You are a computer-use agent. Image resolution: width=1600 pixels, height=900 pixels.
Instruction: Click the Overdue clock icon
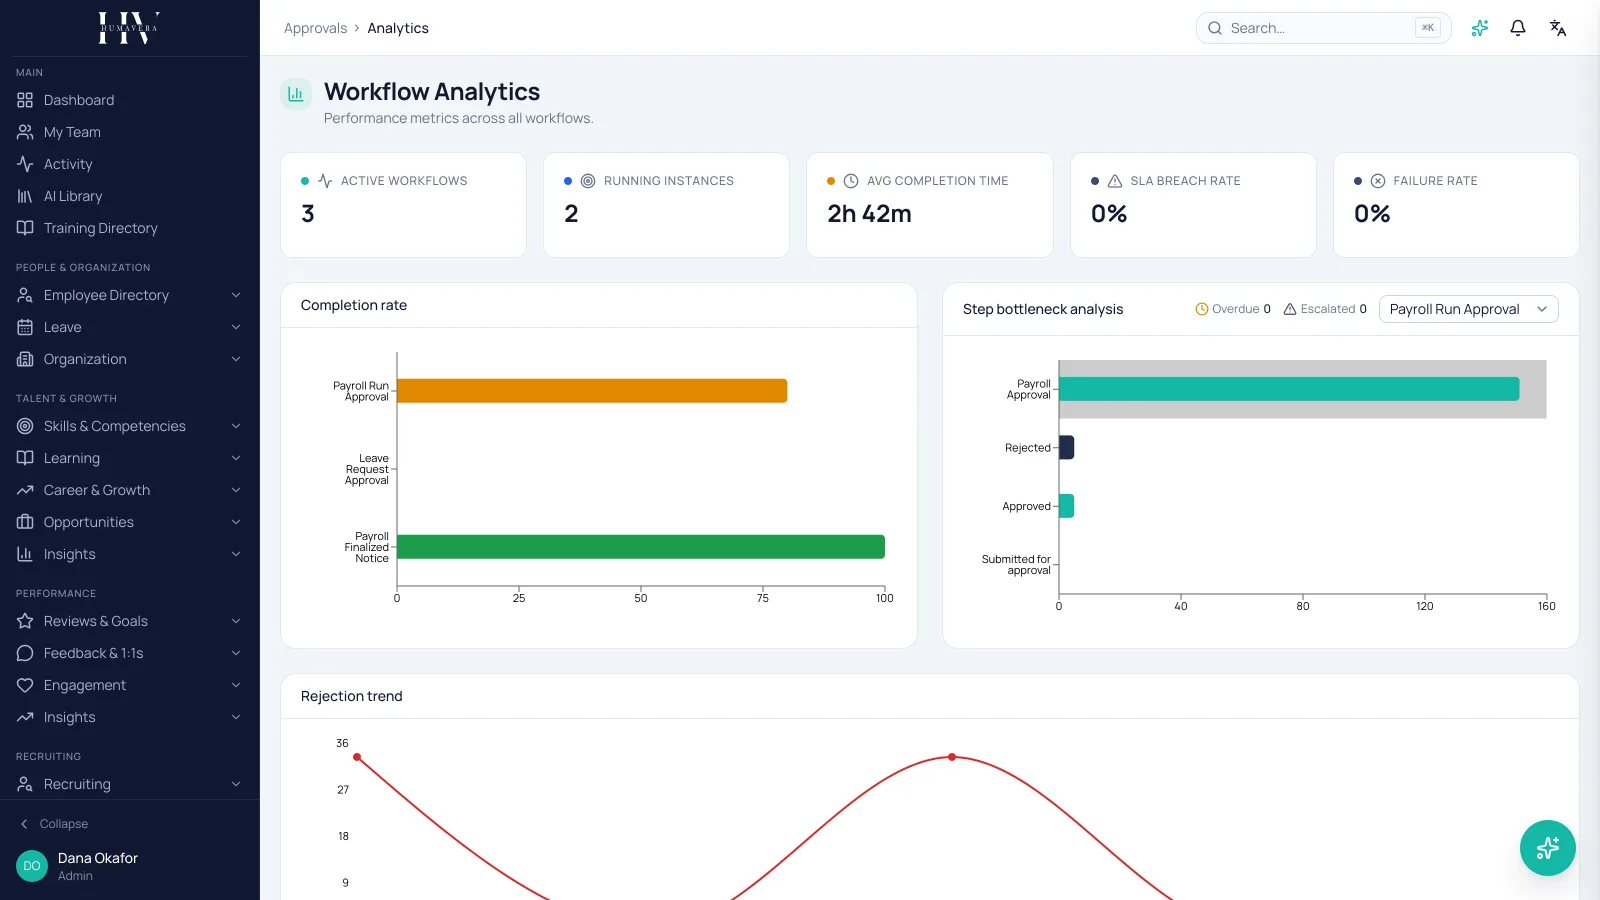click(1202, 309)
